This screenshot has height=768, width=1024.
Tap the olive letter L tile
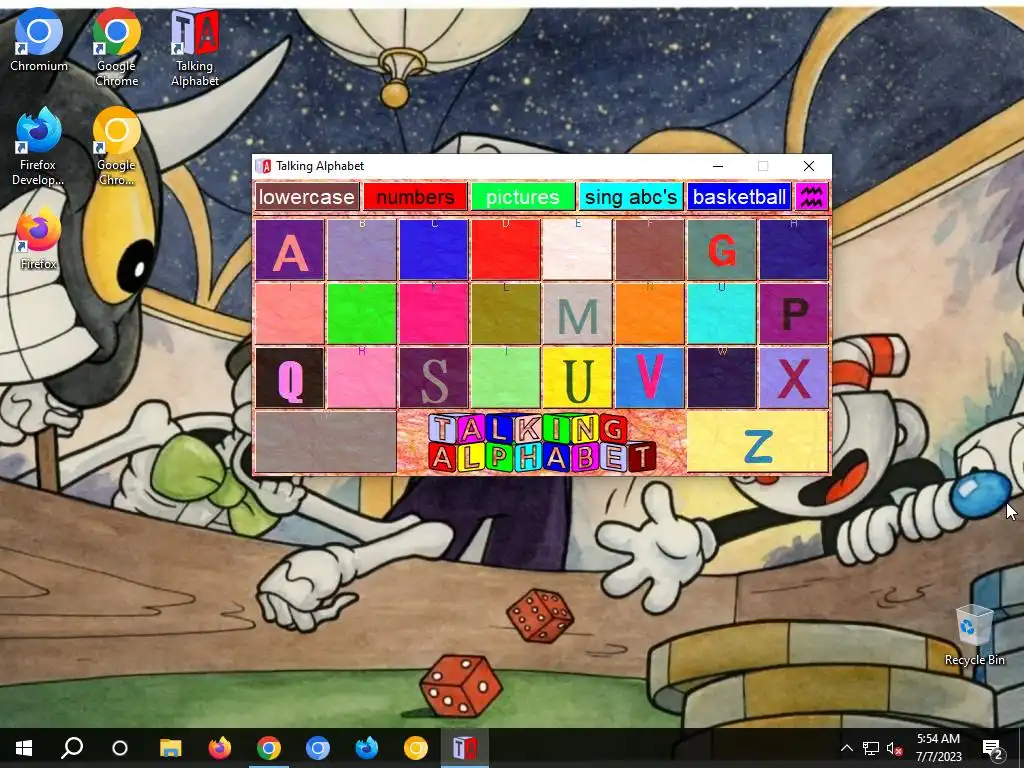505,313
